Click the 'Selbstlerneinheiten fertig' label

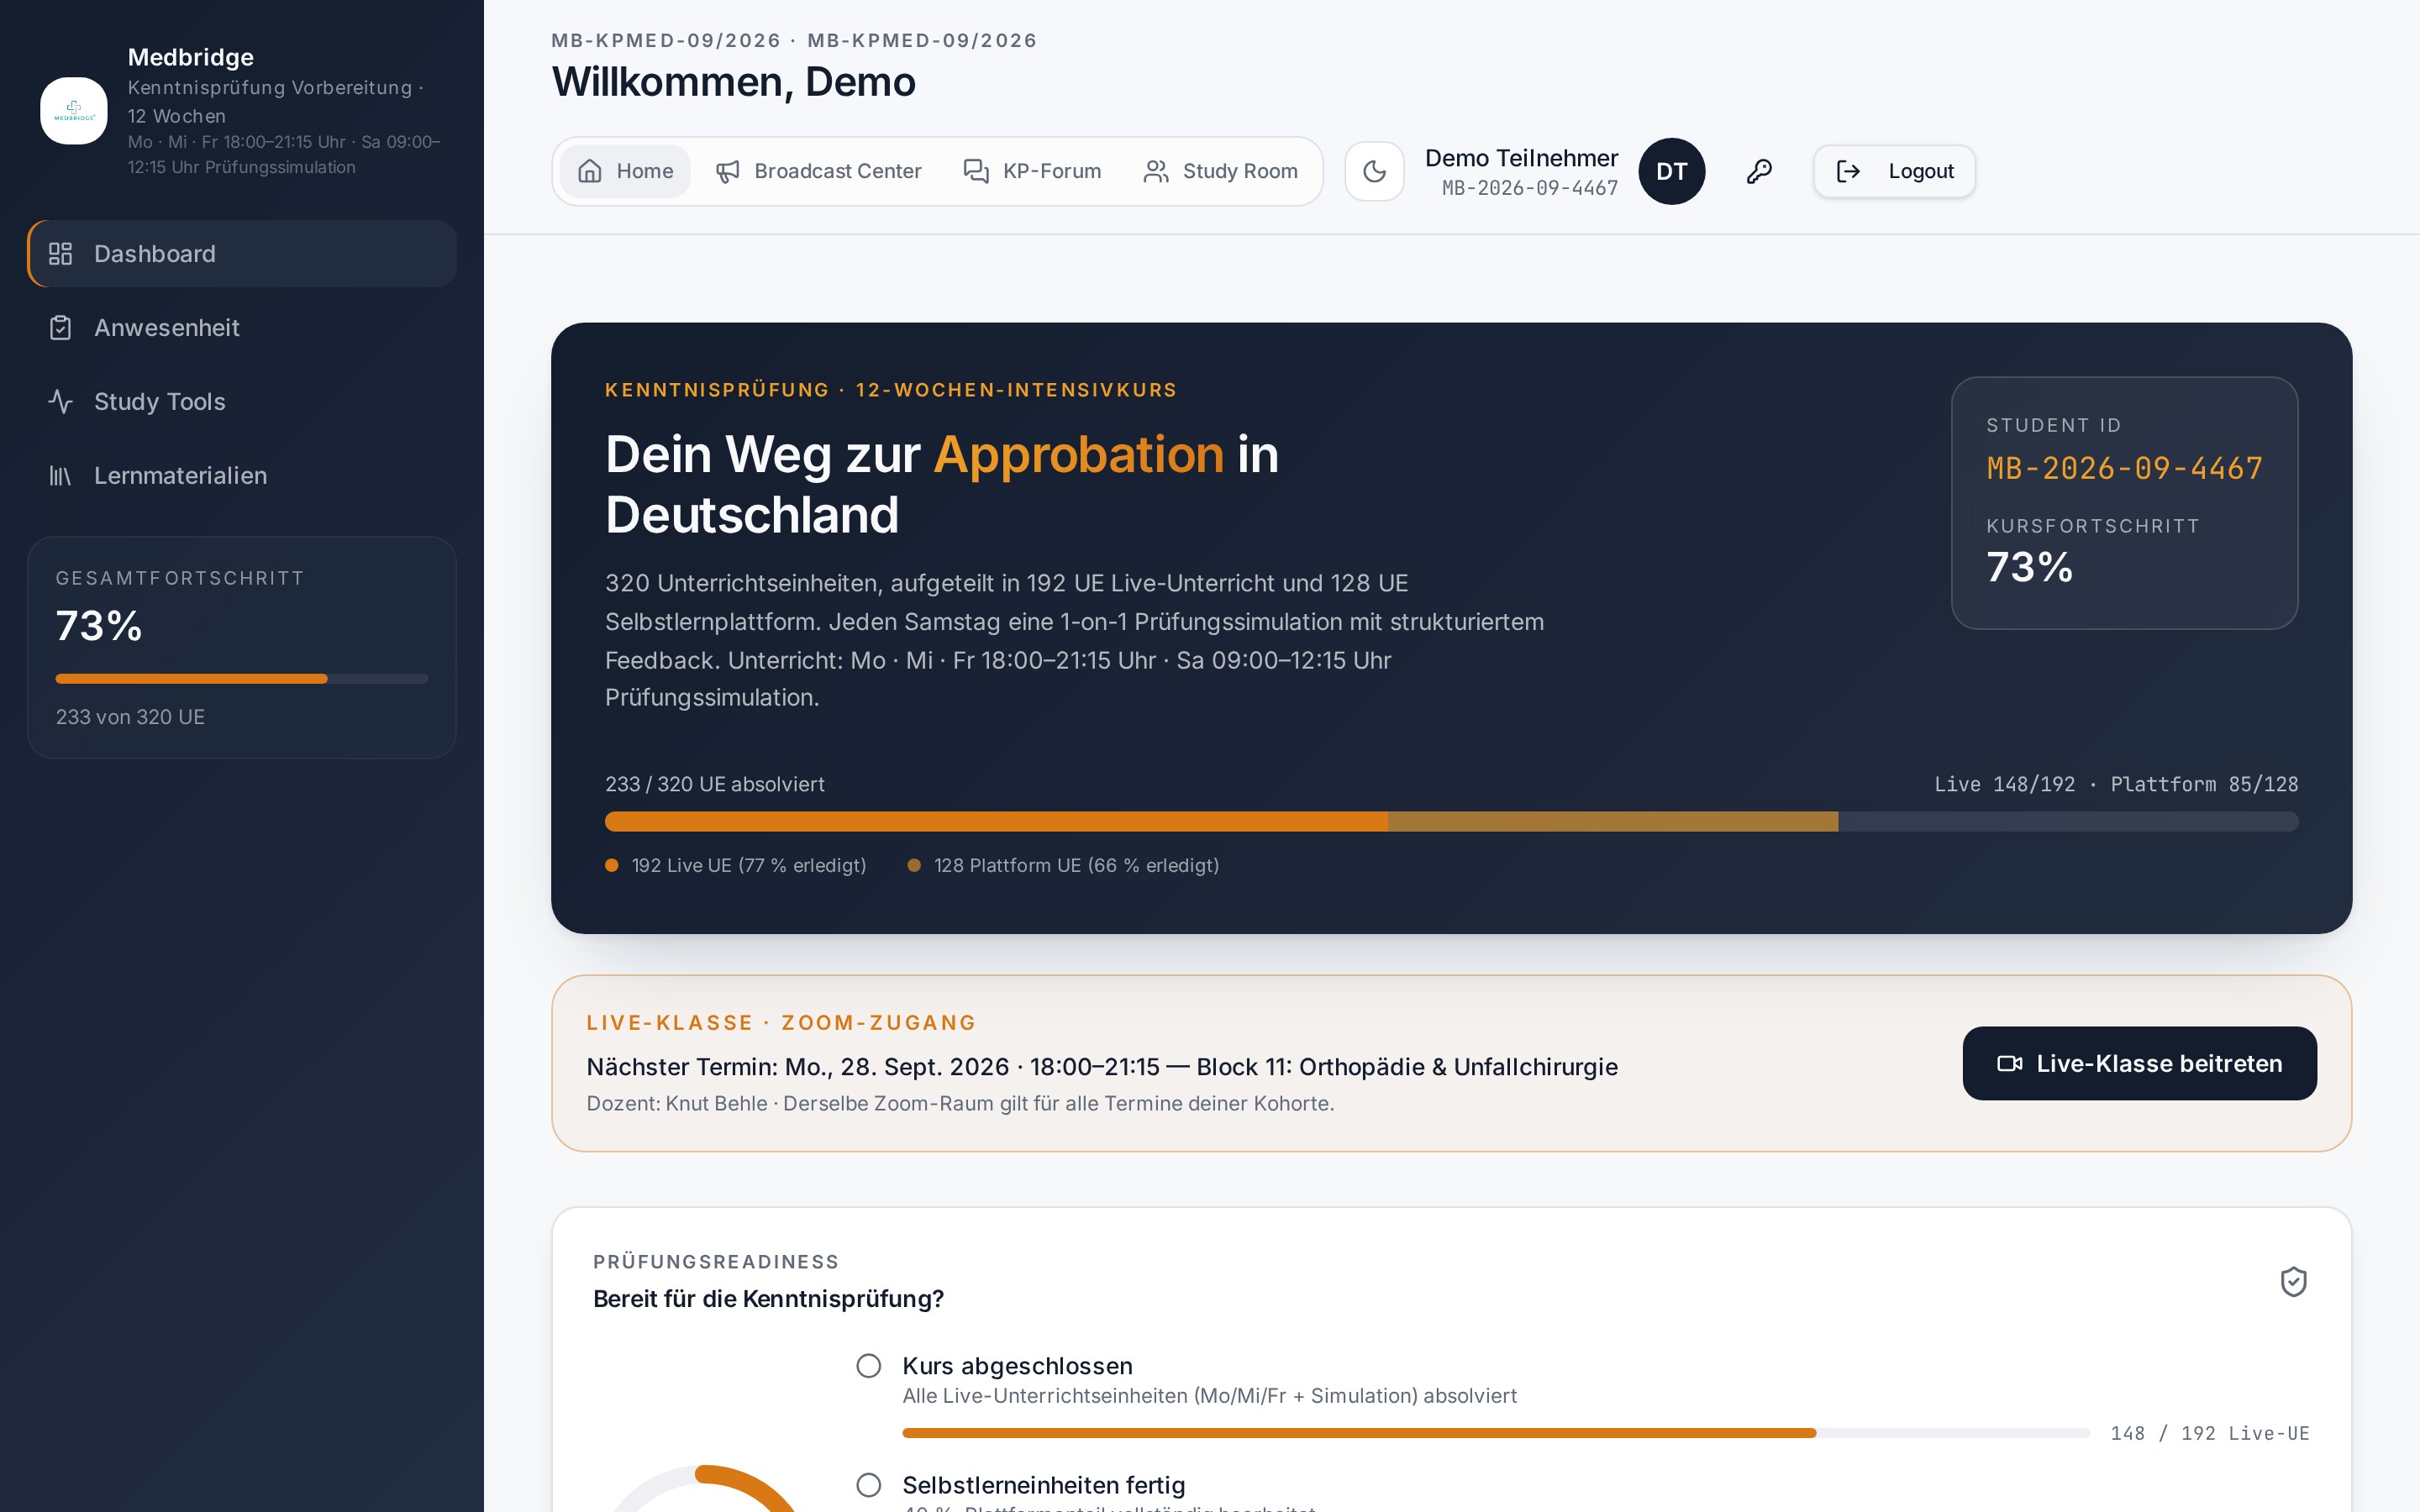point(1043,1485)
